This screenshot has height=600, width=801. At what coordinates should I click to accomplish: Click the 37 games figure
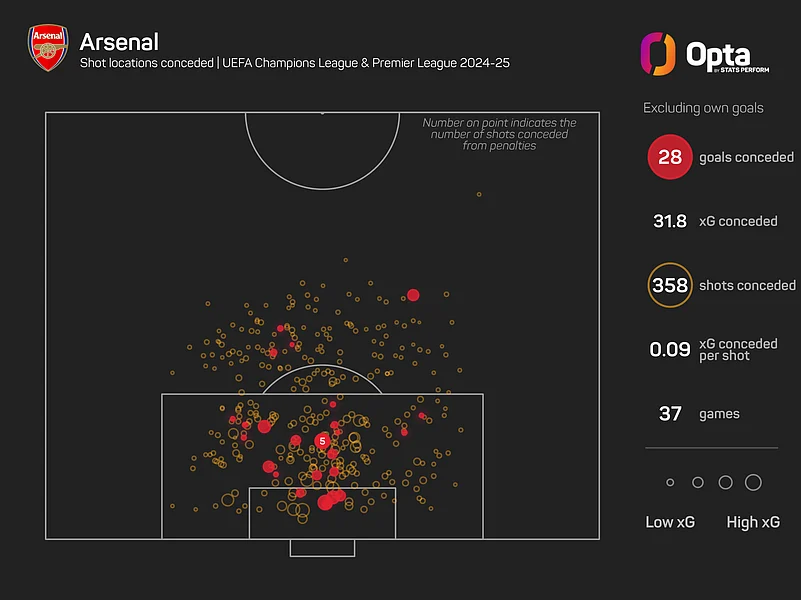[670, 414]
